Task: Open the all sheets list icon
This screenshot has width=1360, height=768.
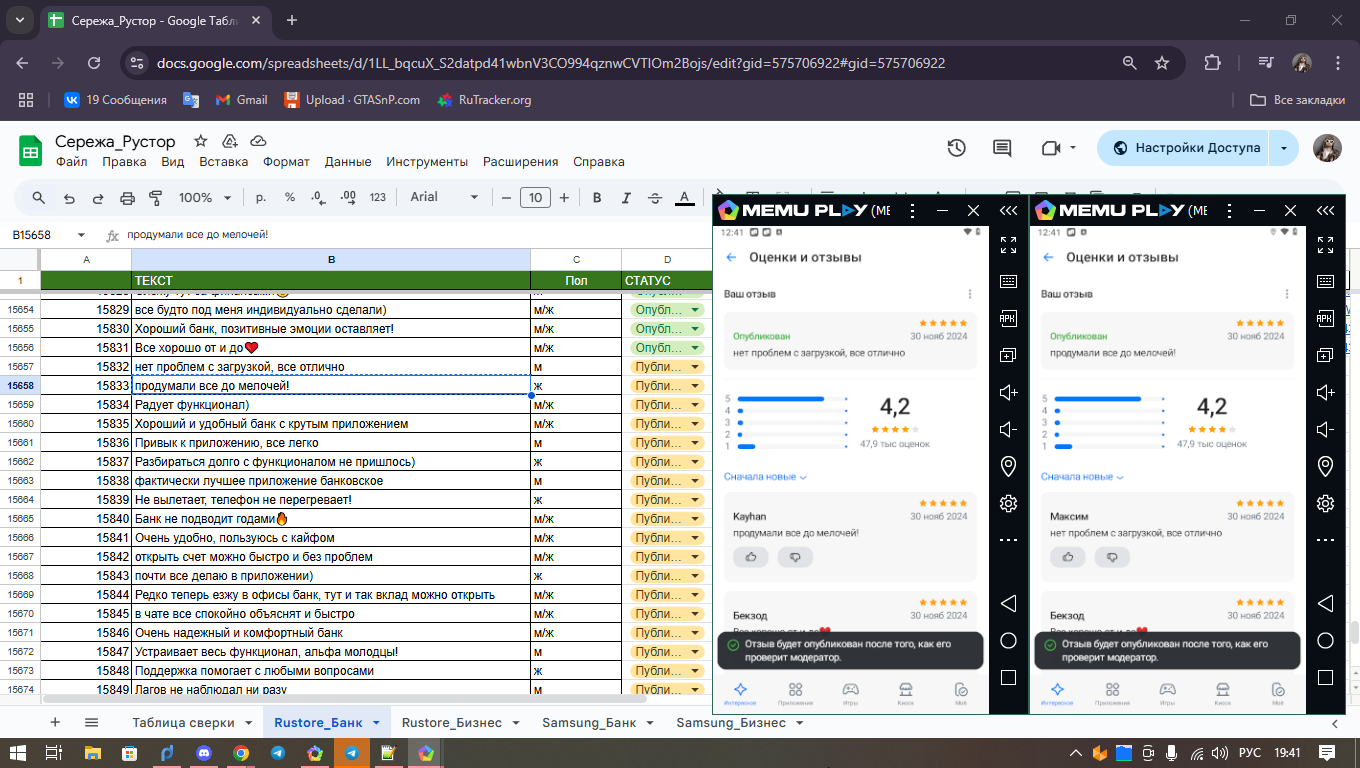Action: (91, 722)
